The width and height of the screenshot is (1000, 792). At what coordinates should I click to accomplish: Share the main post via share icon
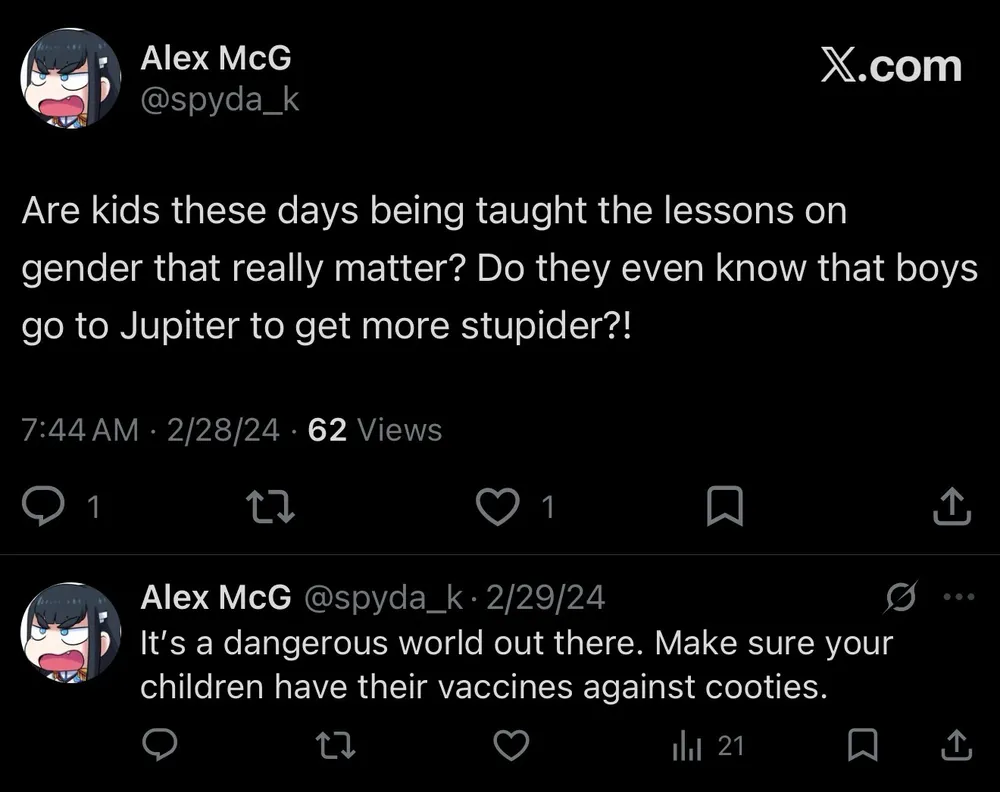tap(951, 508)
